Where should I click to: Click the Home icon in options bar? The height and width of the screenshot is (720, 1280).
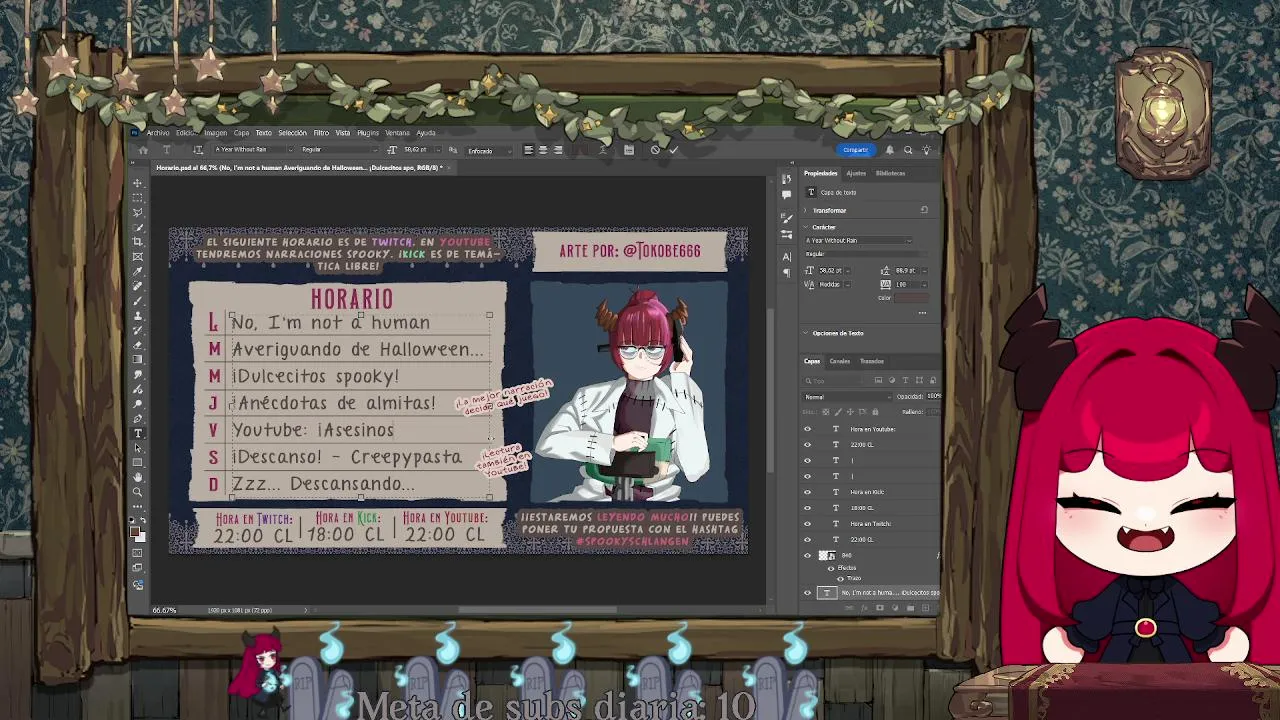click(x=143, y=150)
